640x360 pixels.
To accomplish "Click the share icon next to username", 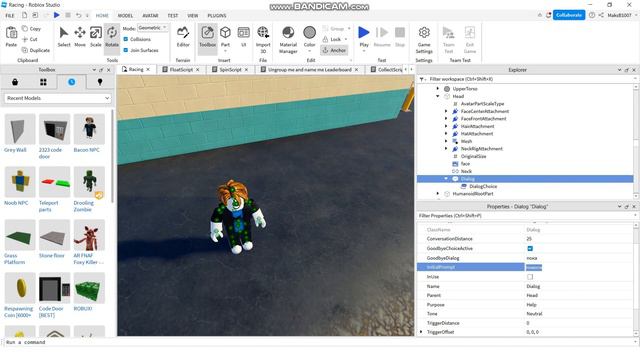I will pos(601,15).
